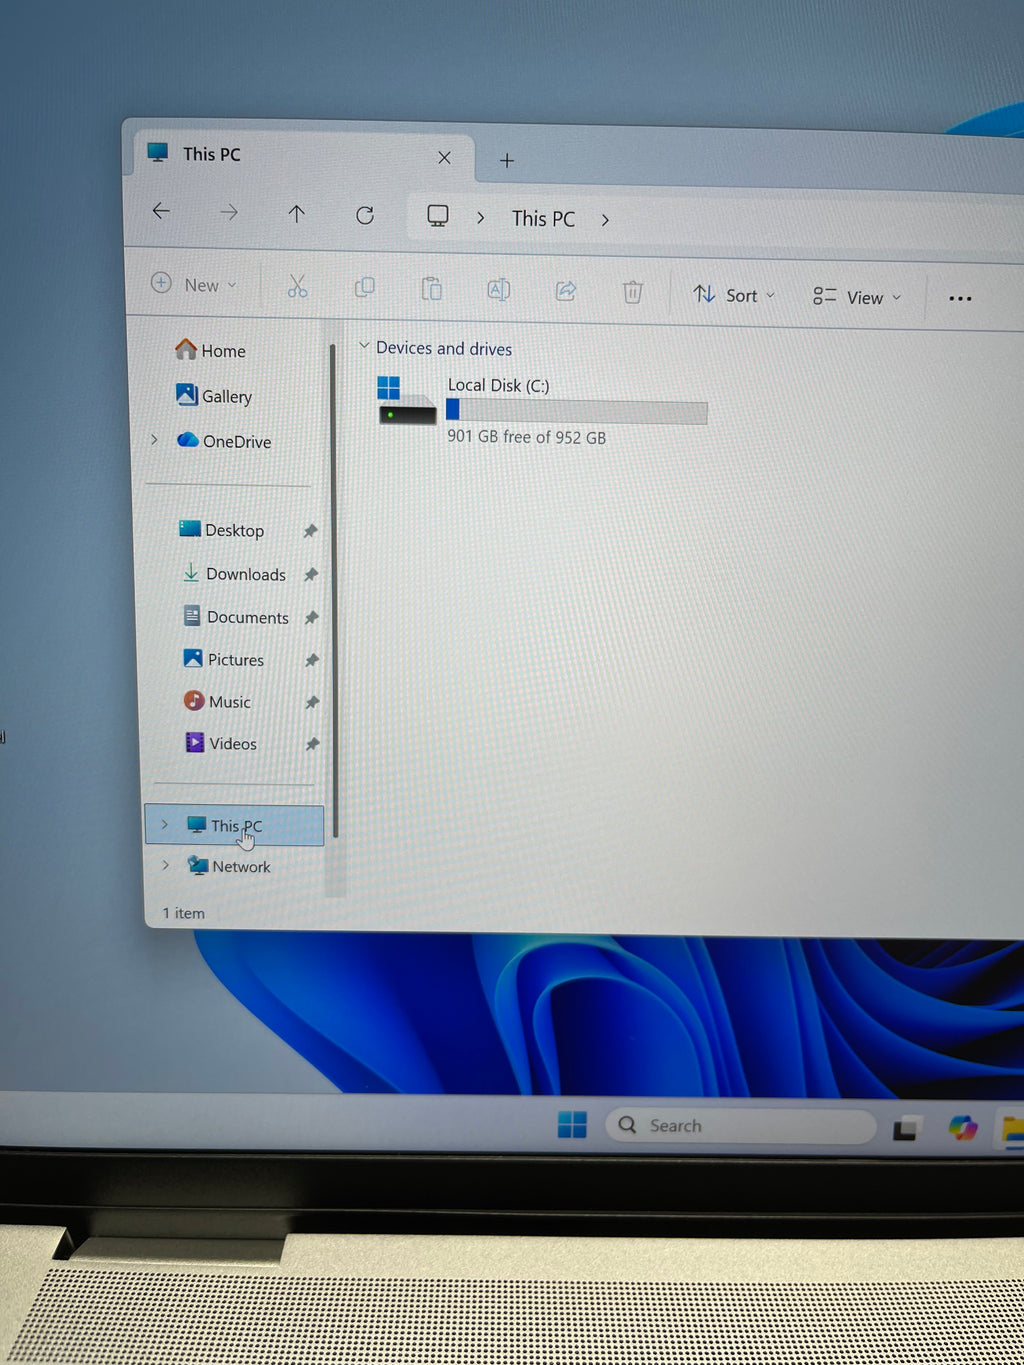Open Downloads quick access folder
The height and width of the screenshot is (1365, 1024).
[235, 573]
